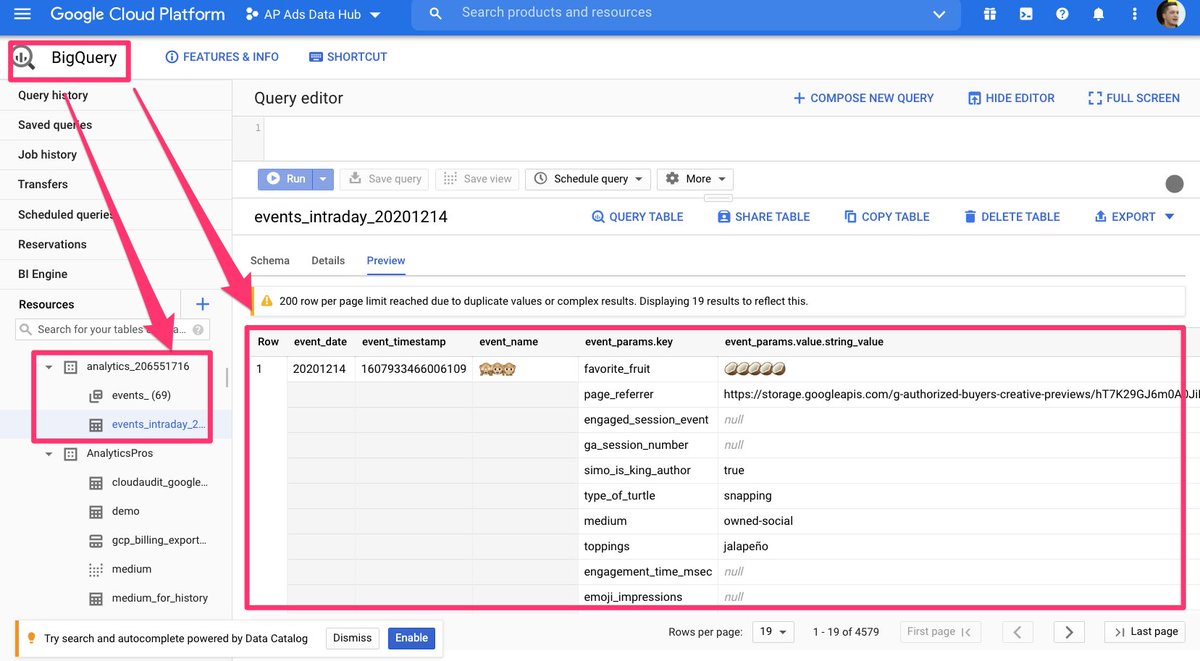Expand the search bar dropdown arrow
The height and width of the screenshot is (661, 1200).
pos(939,14)
